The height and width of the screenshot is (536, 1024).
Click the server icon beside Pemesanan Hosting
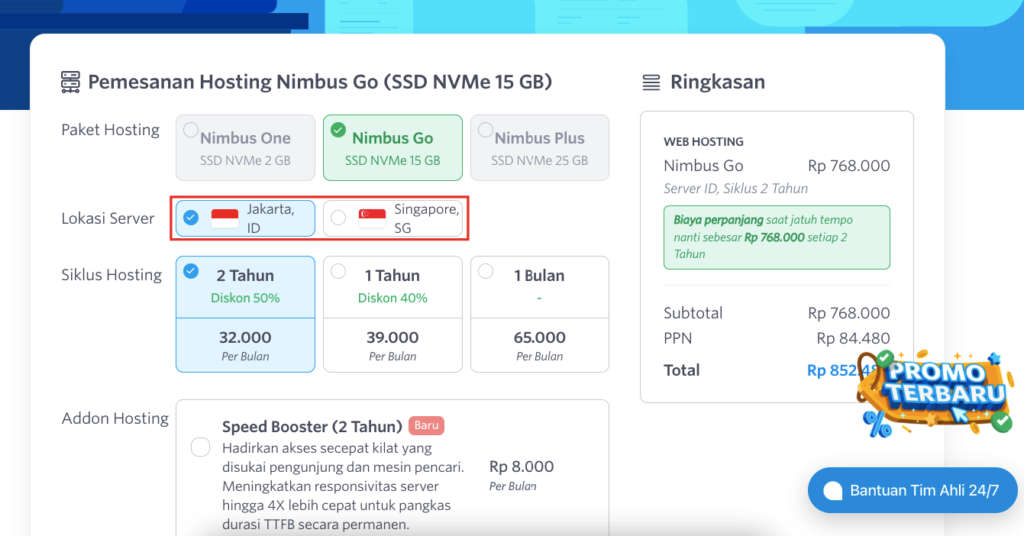pos(71,82)
